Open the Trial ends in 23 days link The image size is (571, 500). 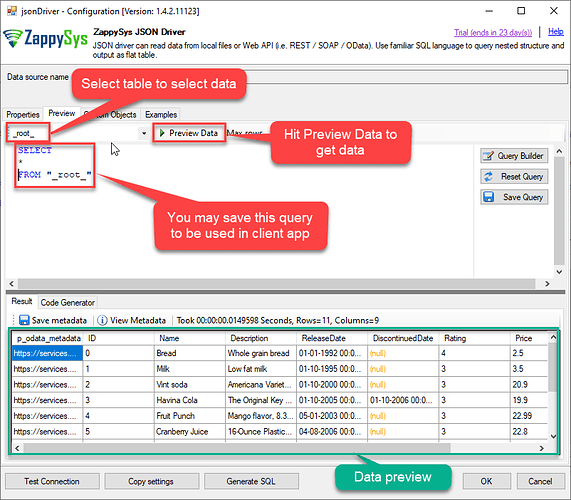(493, 33)
